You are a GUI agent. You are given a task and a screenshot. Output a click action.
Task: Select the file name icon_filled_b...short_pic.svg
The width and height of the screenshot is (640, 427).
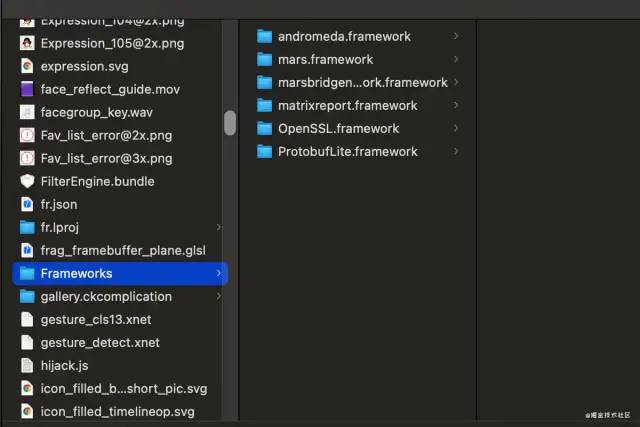click(x=124, y=389)
